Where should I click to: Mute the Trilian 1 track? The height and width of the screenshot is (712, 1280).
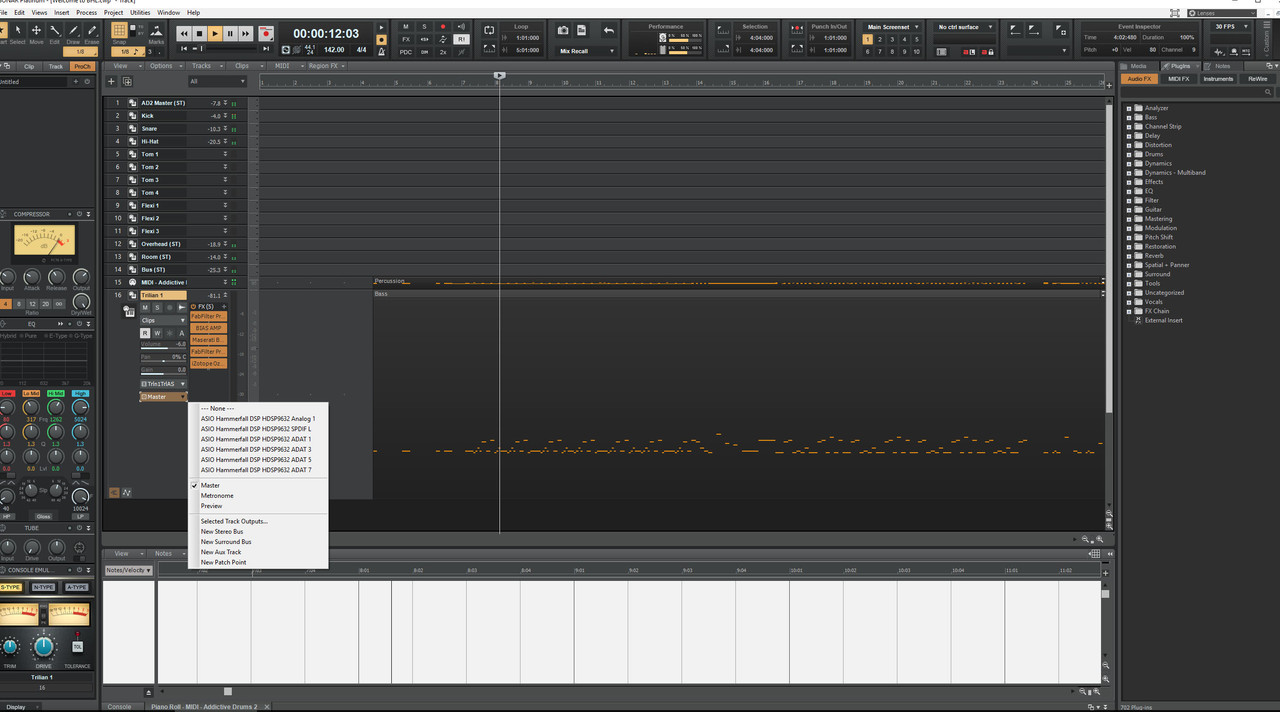(145, 307)
